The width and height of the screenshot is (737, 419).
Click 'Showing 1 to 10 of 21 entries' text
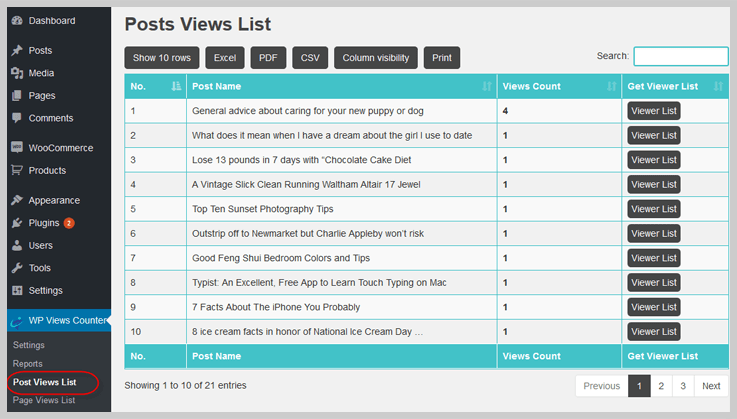pos(185,386)
